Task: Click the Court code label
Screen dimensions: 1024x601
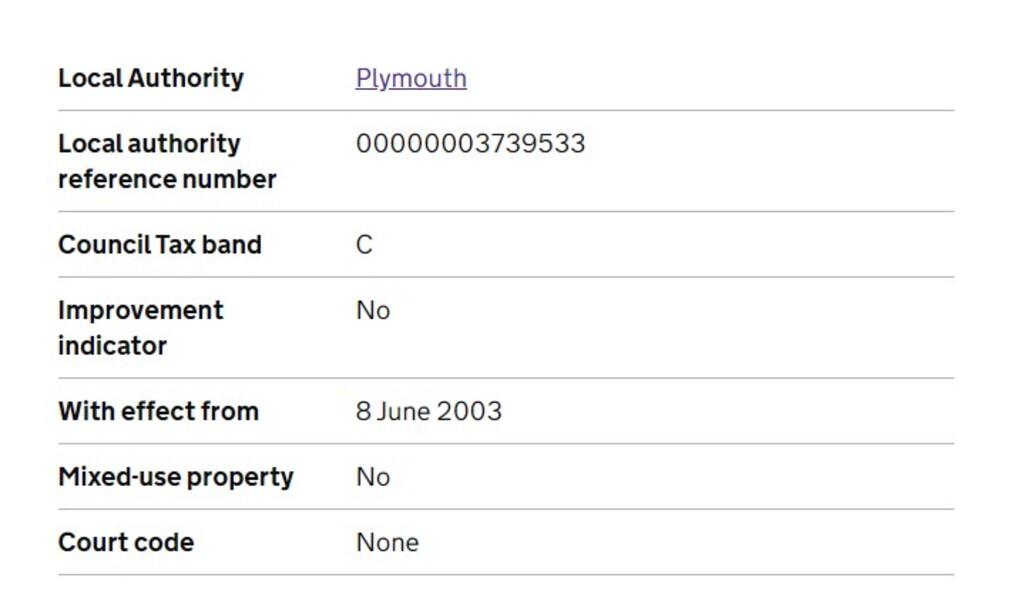Action: [x=126, y=542]
